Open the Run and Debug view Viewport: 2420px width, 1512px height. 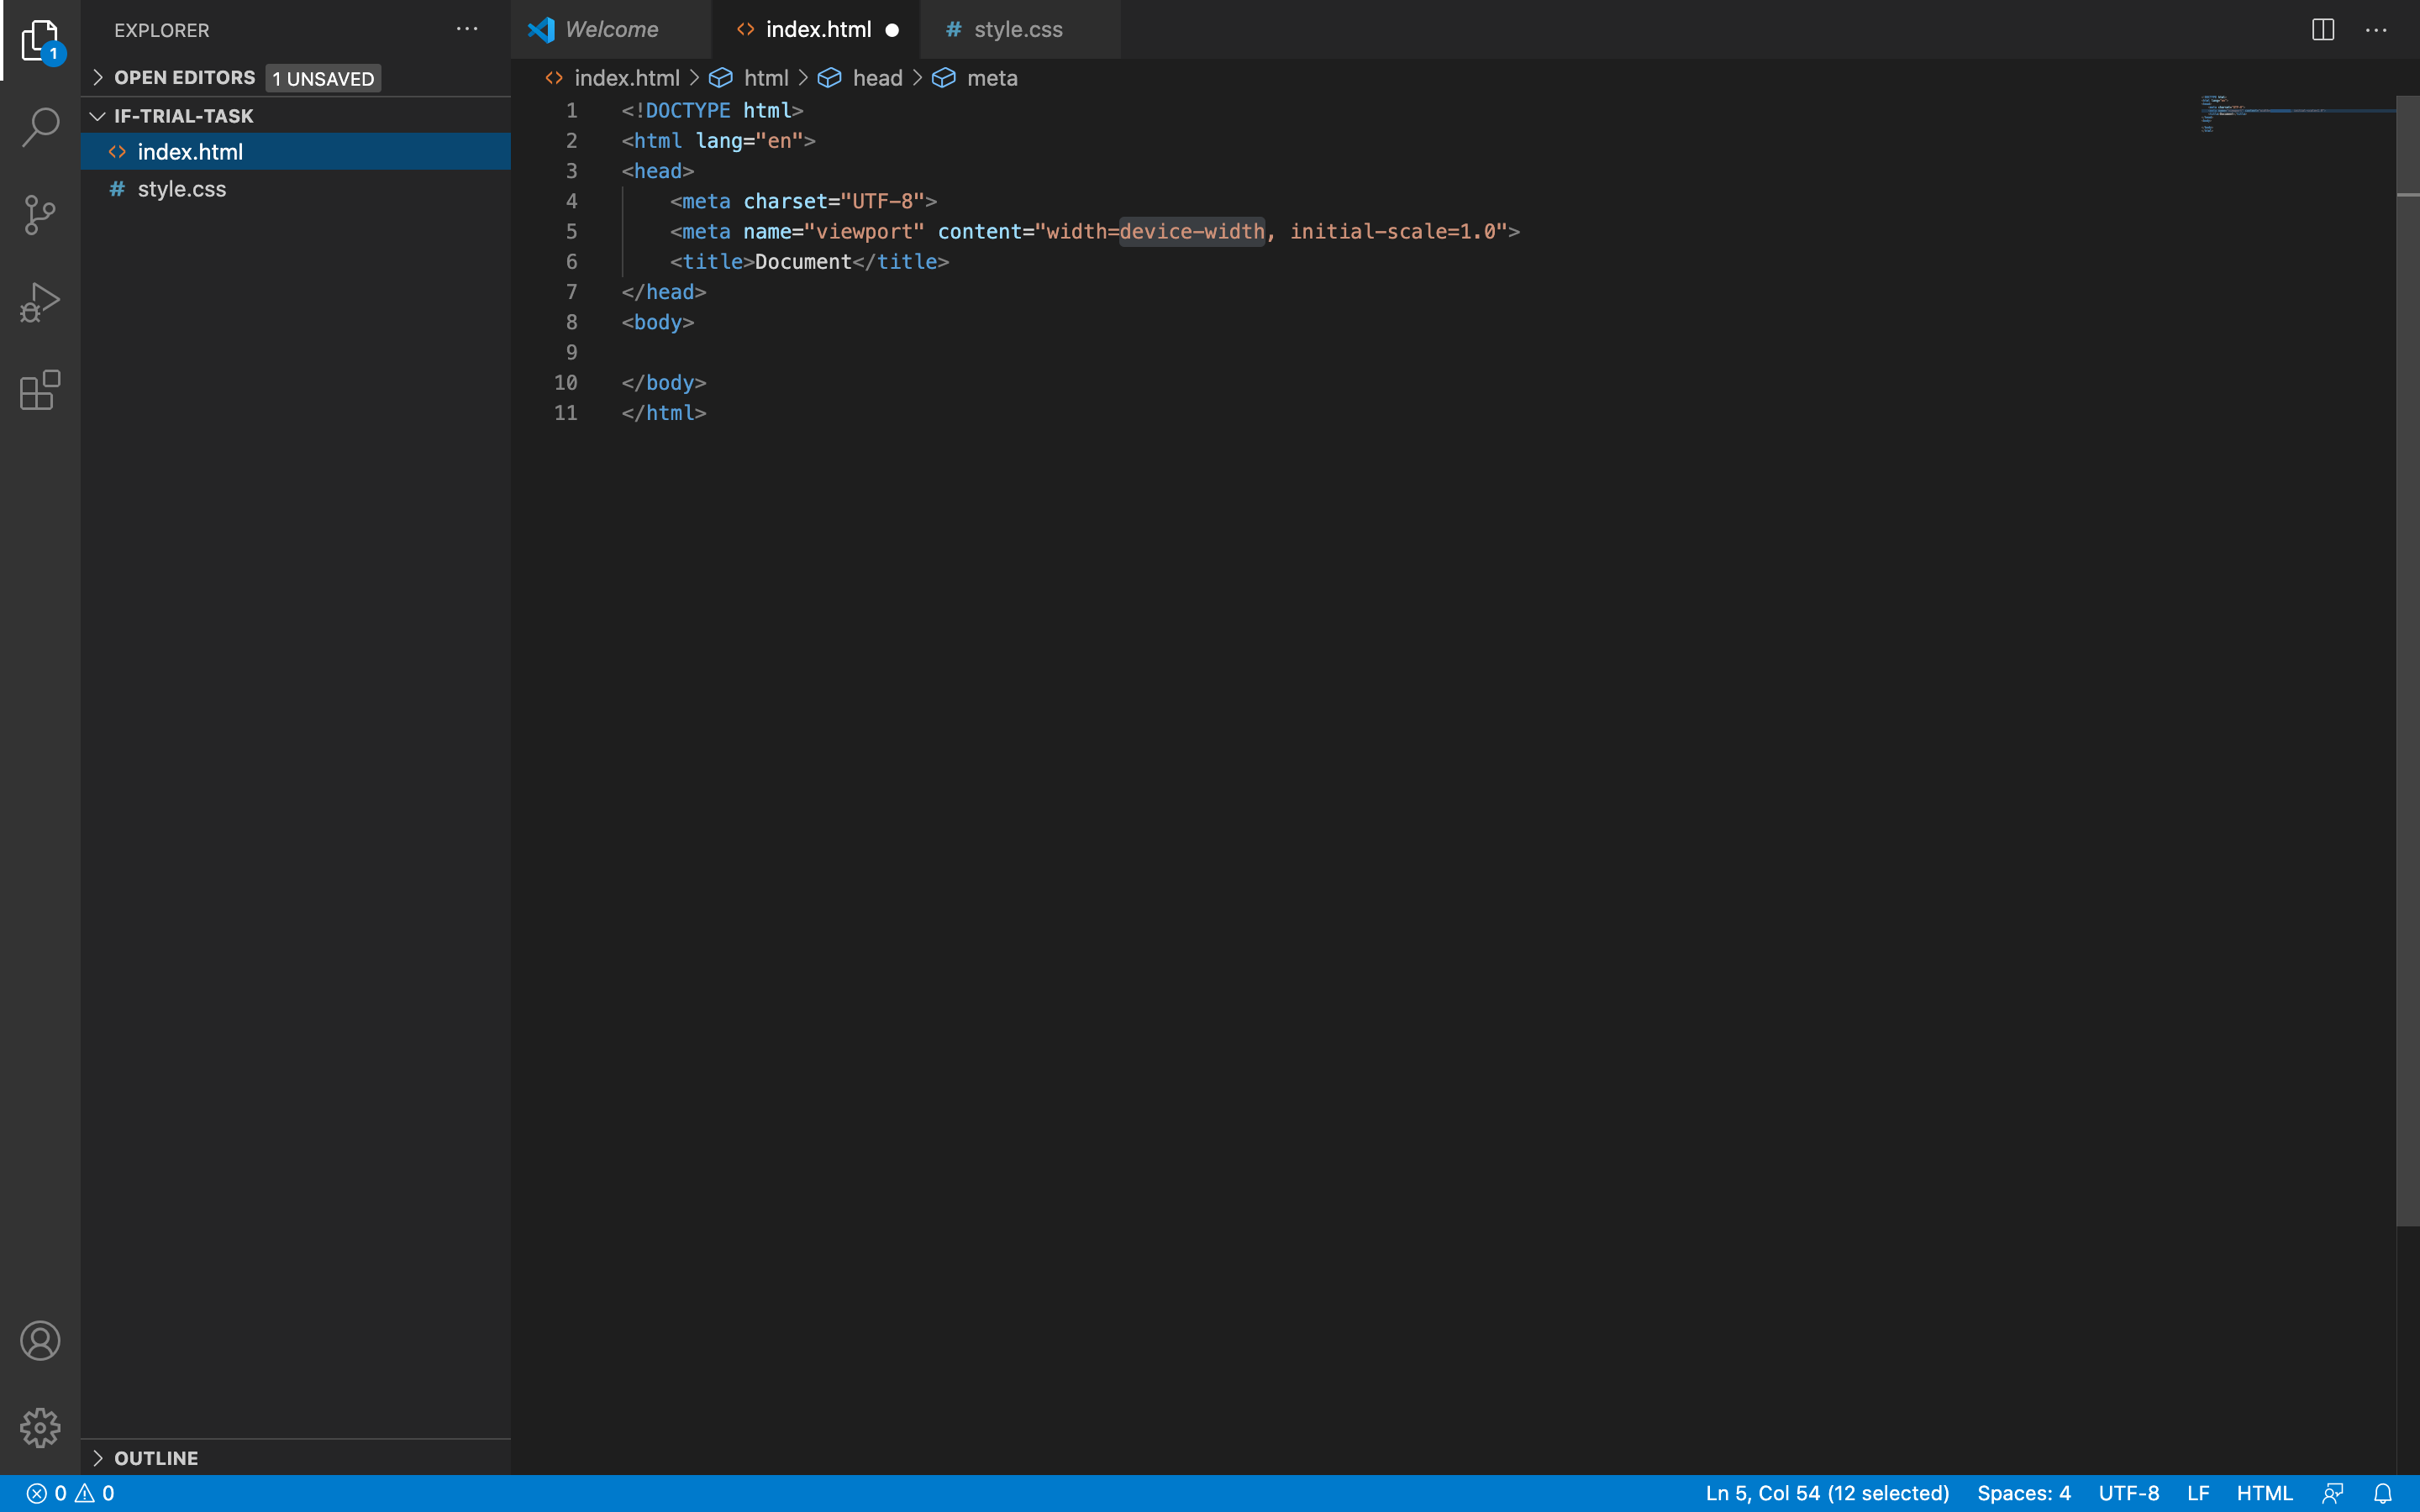pos(40,300)
